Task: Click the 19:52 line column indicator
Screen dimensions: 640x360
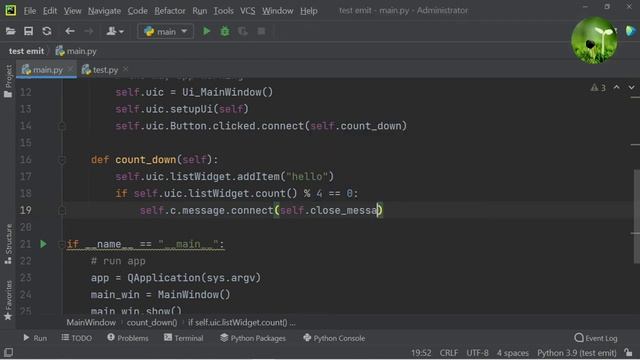Action: click(421, 353)
